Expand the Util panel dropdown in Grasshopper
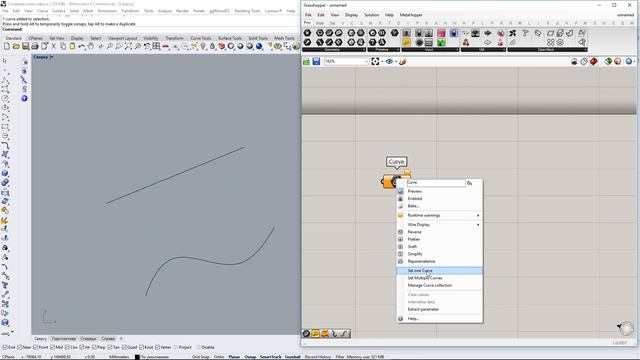 pos(504,50)
